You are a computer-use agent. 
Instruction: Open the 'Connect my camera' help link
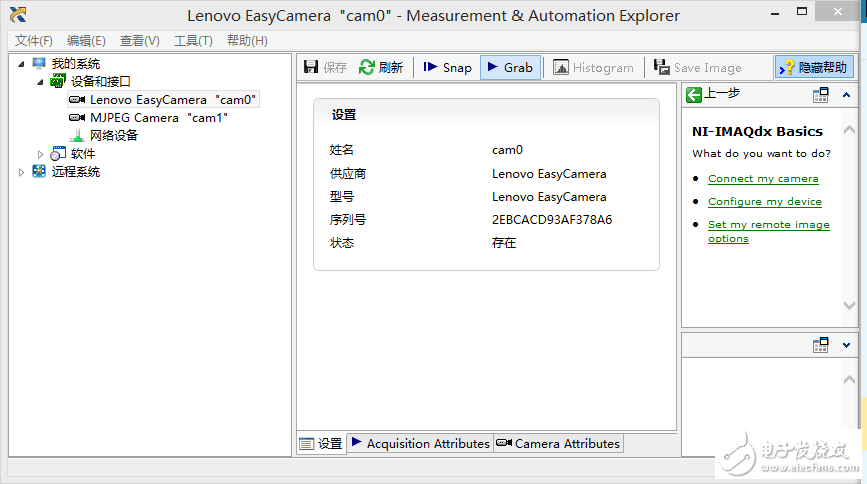click(763, 179)
